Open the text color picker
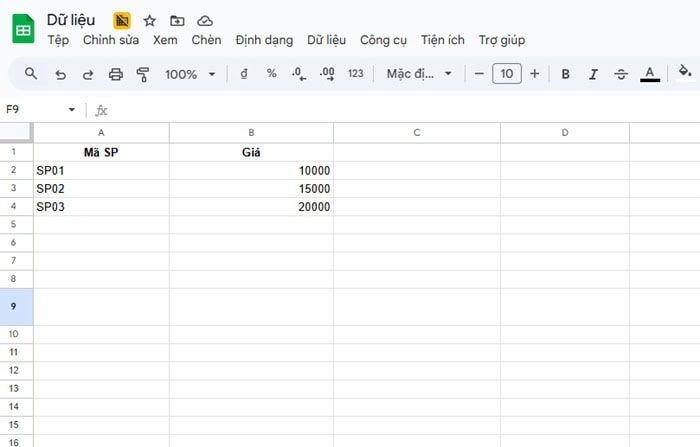700x447 pixels. click(650, 74)
